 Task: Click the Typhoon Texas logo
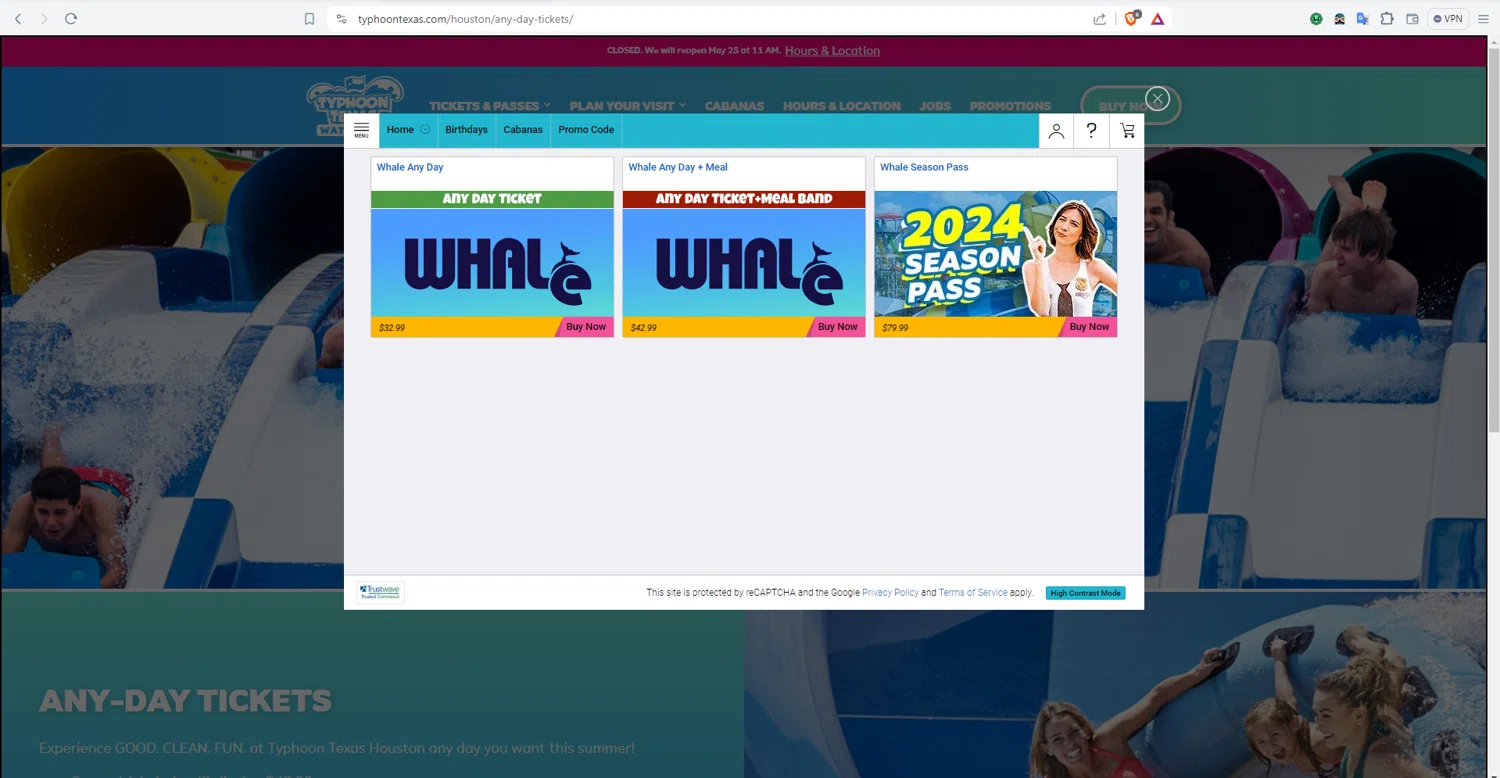pos(355,105)
